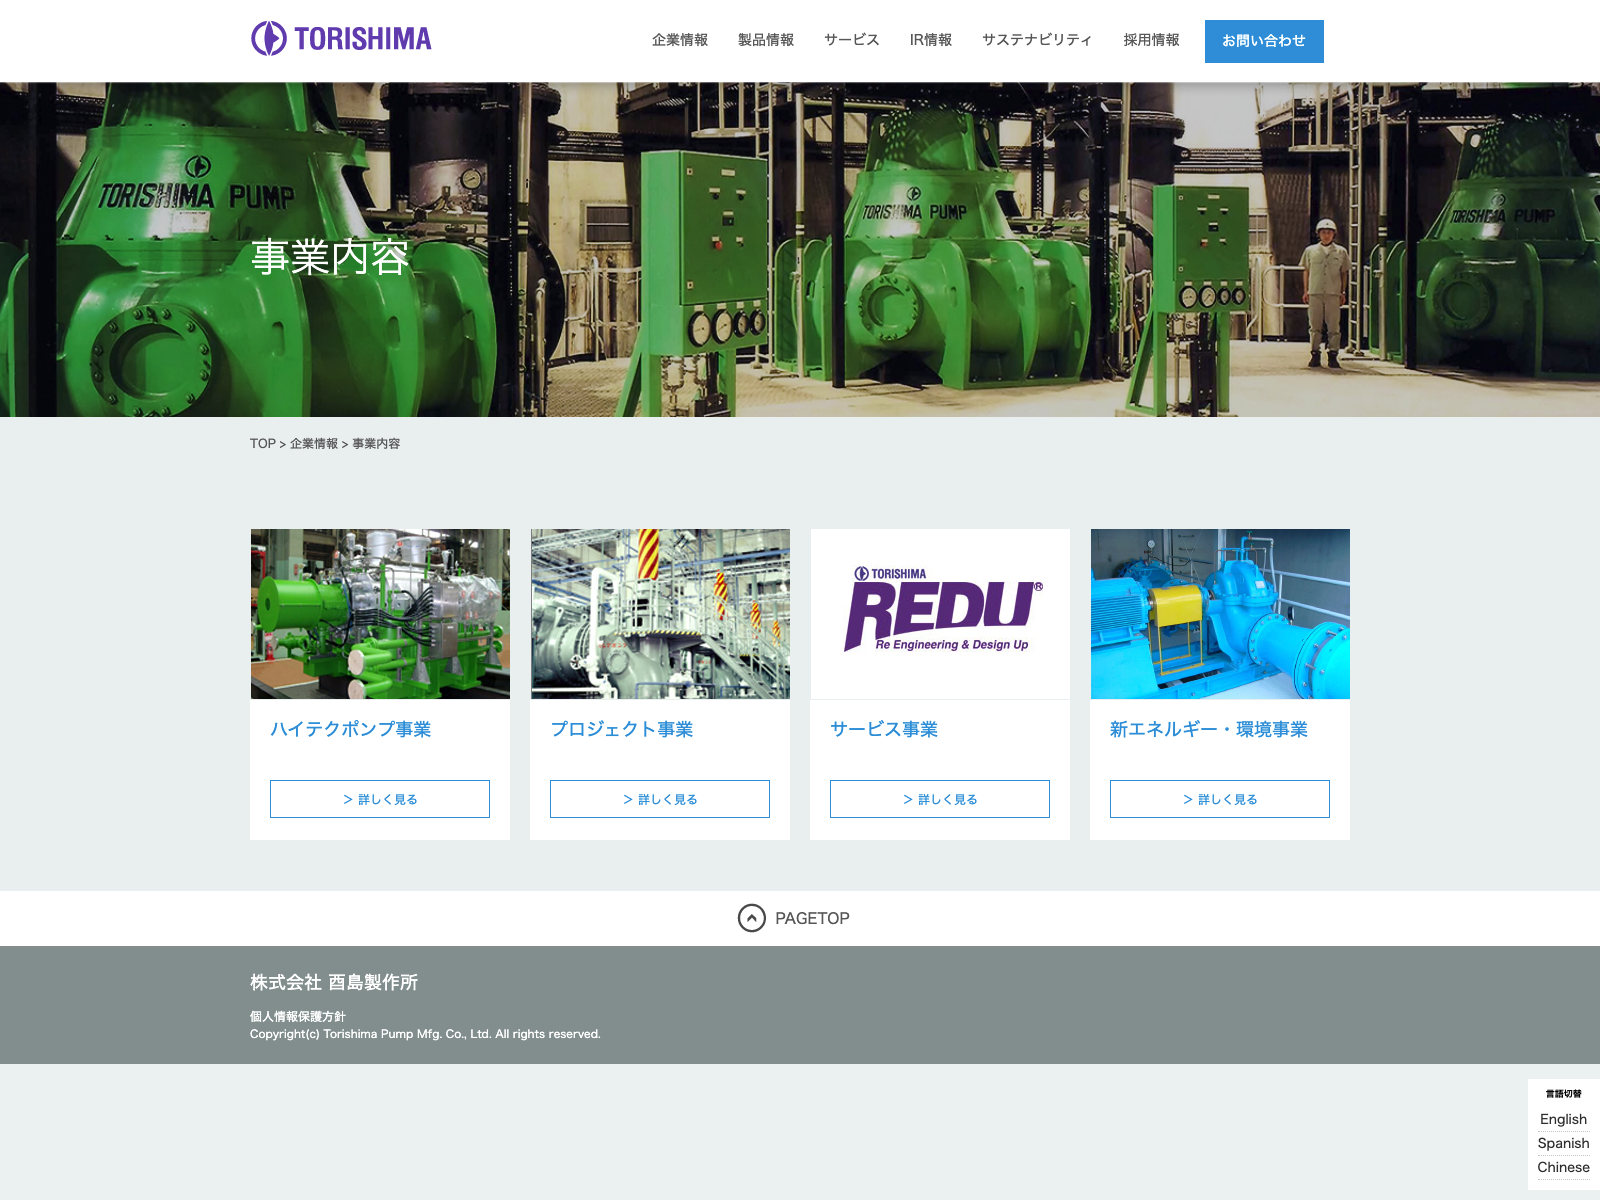Open 採用情報 from the navigation bar
1600x1200 pixels.
click(x=1150, y=40)
